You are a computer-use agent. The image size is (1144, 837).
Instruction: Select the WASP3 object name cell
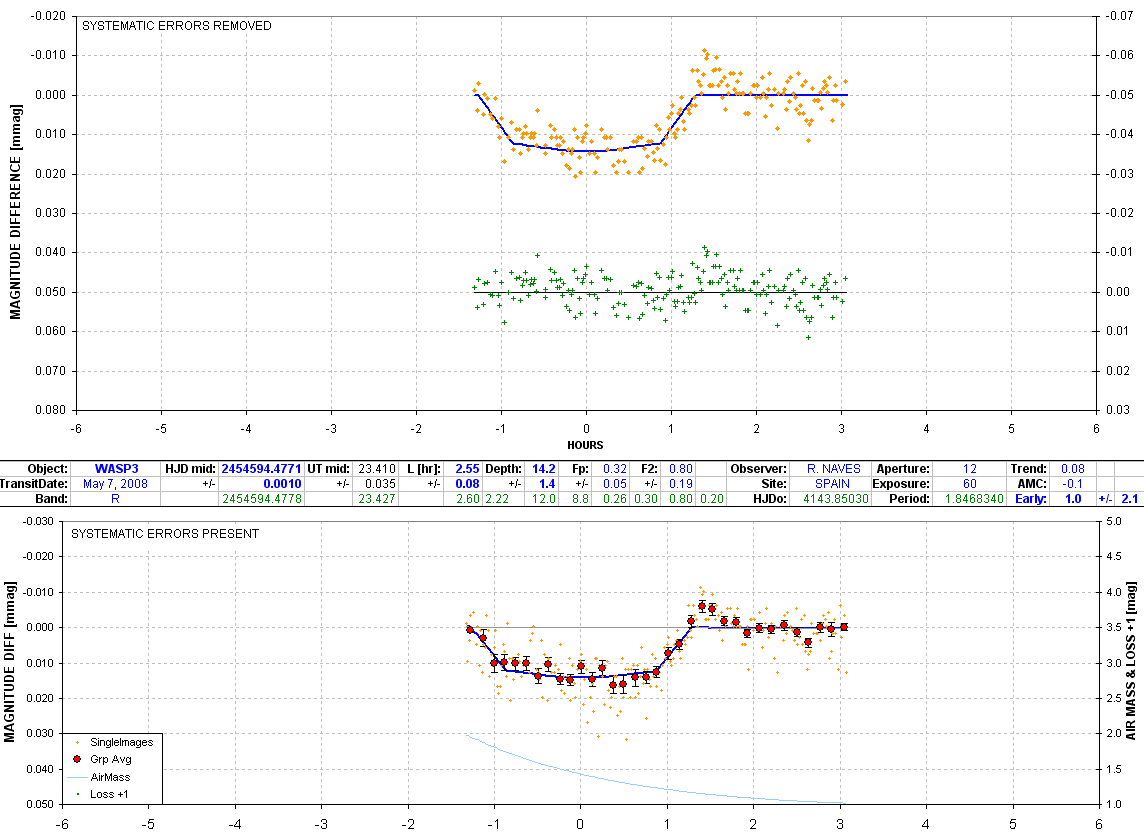[112, 468]
